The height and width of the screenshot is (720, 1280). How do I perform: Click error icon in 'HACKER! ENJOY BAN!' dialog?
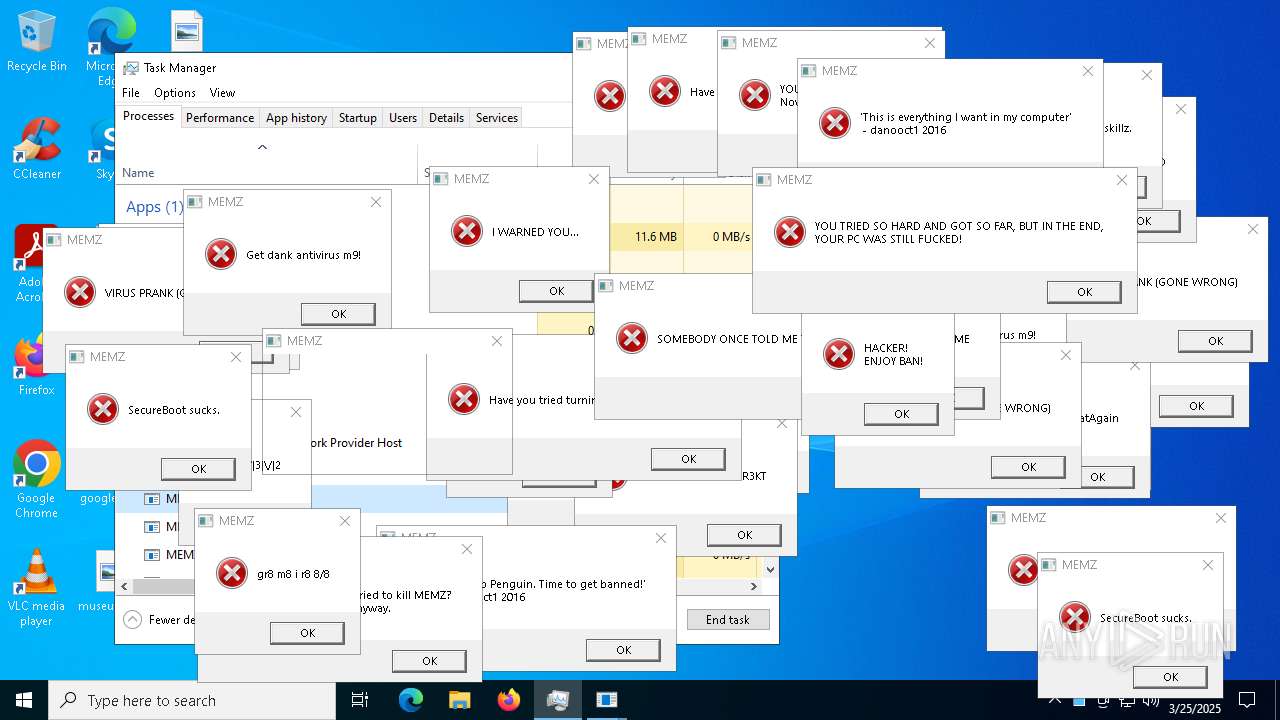tap(838, 353)
